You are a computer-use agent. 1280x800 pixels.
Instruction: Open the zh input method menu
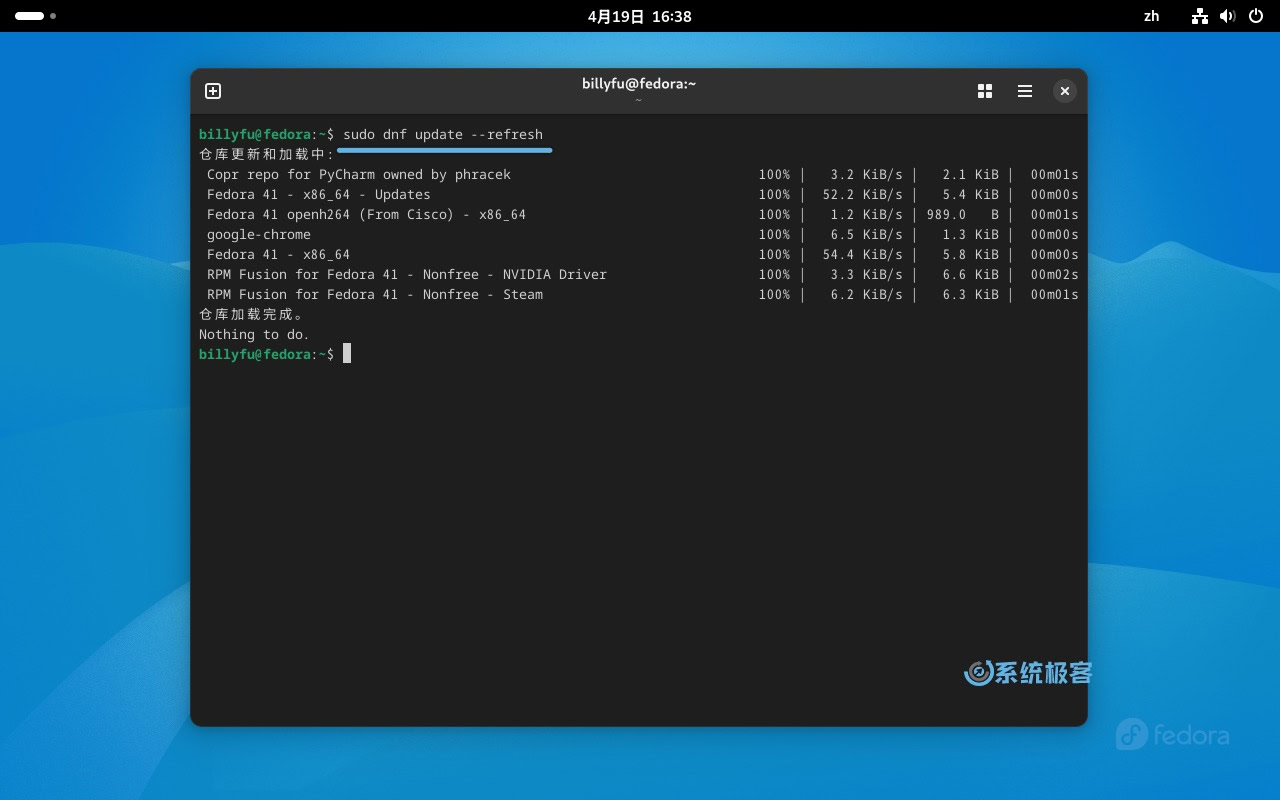point(1152,16)
